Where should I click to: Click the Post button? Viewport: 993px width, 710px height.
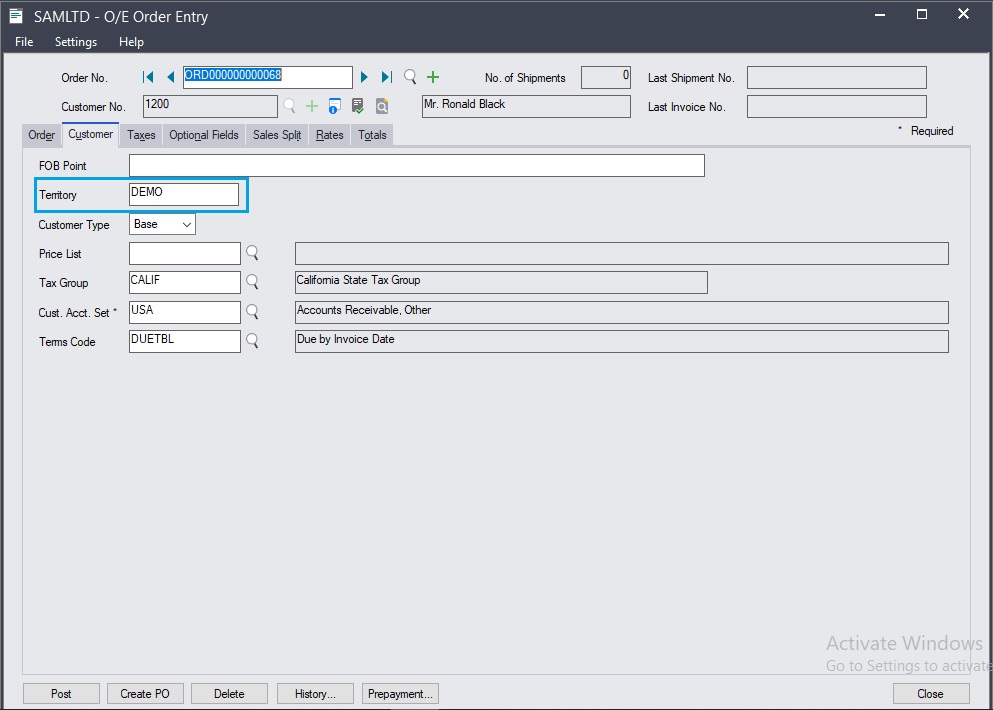61,694
